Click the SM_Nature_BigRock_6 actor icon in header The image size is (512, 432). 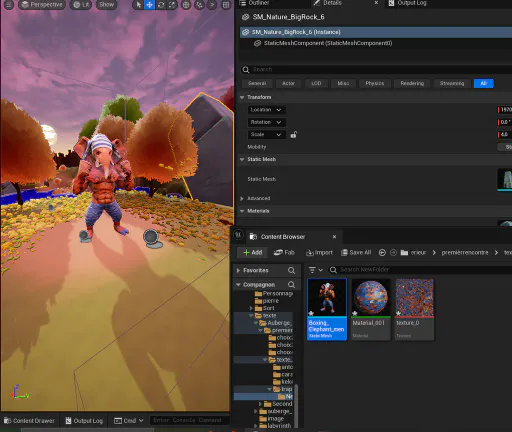tap(246, 17)
